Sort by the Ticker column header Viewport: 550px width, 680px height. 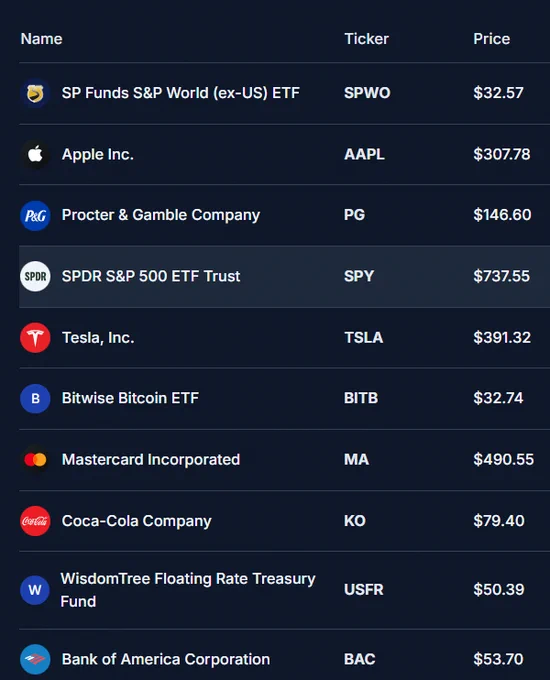pyautogui.click(x=367, y=39)
